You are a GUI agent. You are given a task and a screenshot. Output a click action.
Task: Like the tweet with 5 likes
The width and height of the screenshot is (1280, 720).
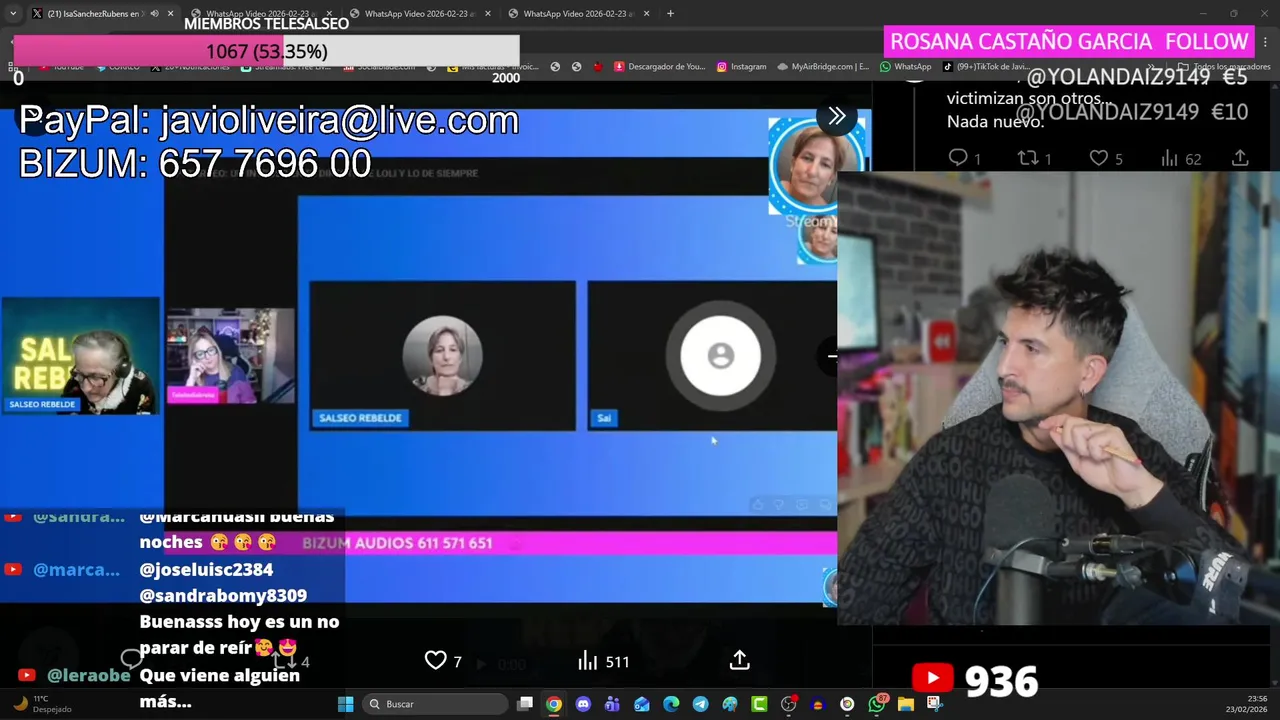click(1106, 158)
